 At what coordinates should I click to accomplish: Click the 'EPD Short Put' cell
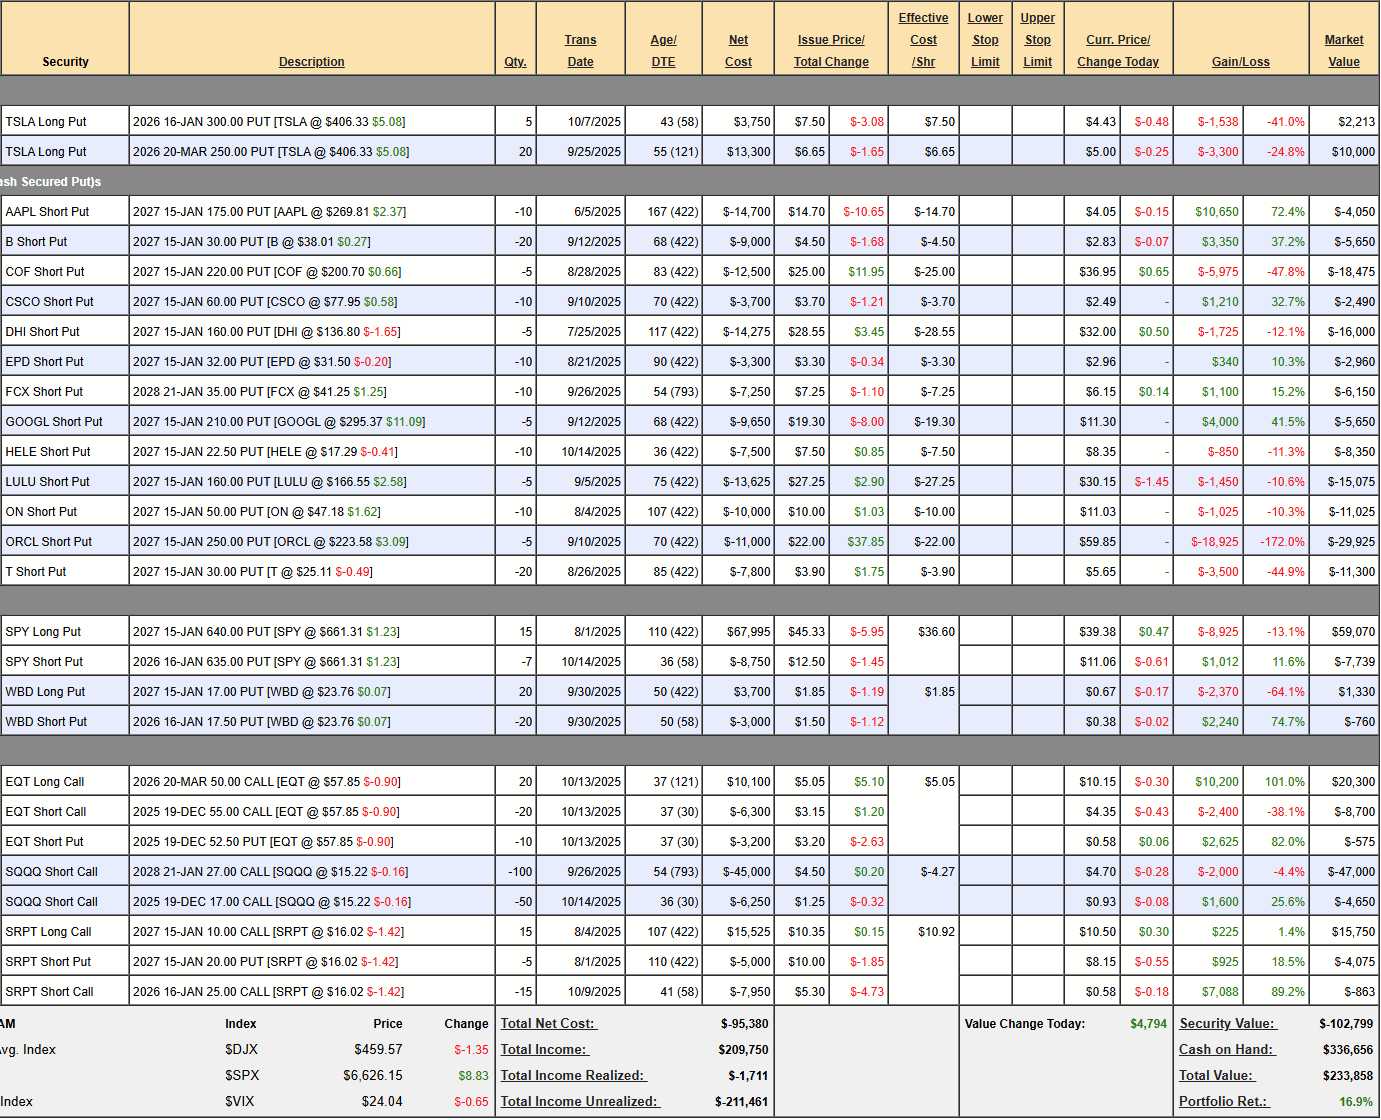pyautogui.click(x=65, y=361)
